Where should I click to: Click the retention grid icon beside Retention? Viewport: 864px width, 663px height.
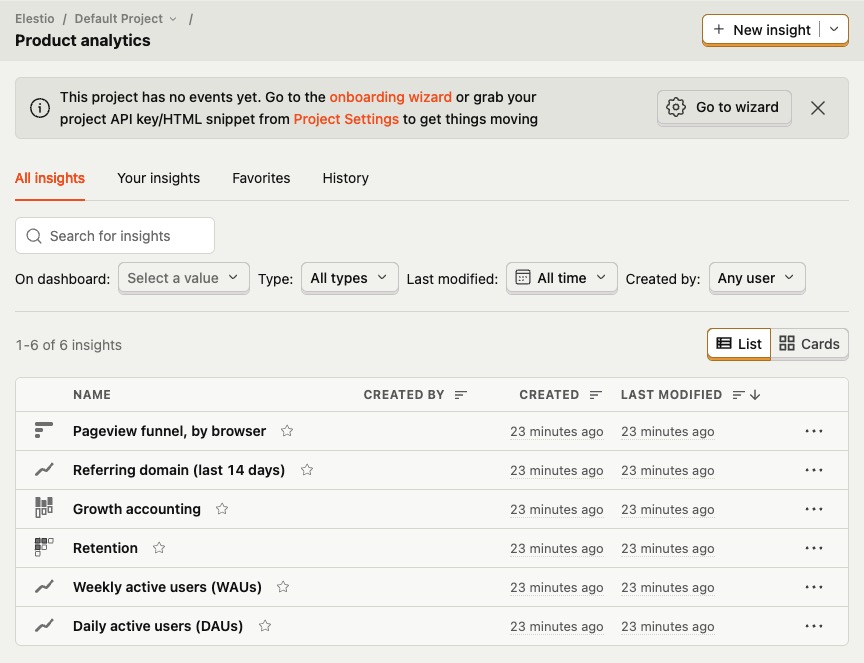click(42, 547)
